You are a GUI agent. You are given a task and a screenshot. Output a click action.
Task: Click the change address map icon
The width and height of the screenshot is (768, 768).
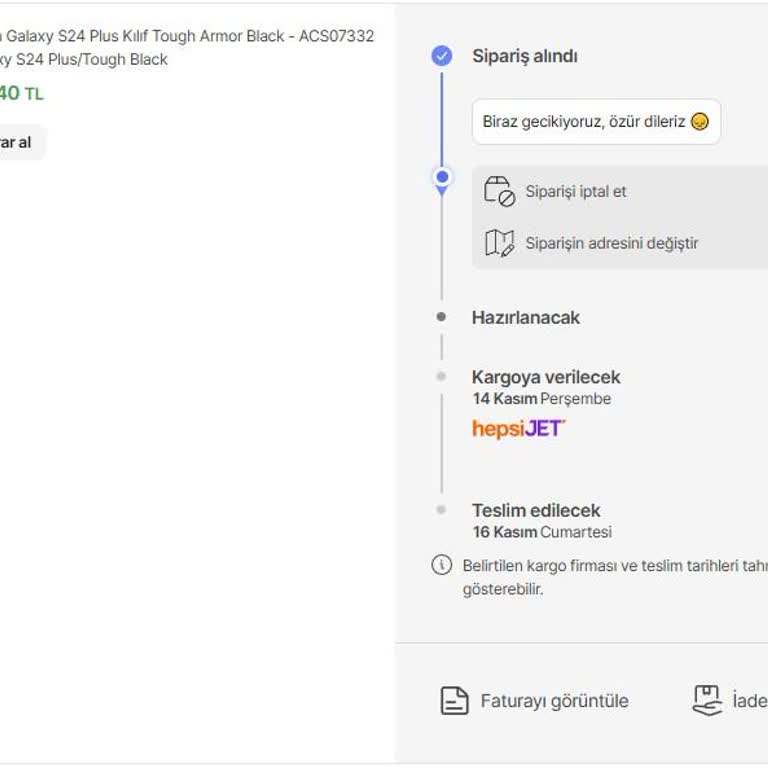(x=498, y=243)
